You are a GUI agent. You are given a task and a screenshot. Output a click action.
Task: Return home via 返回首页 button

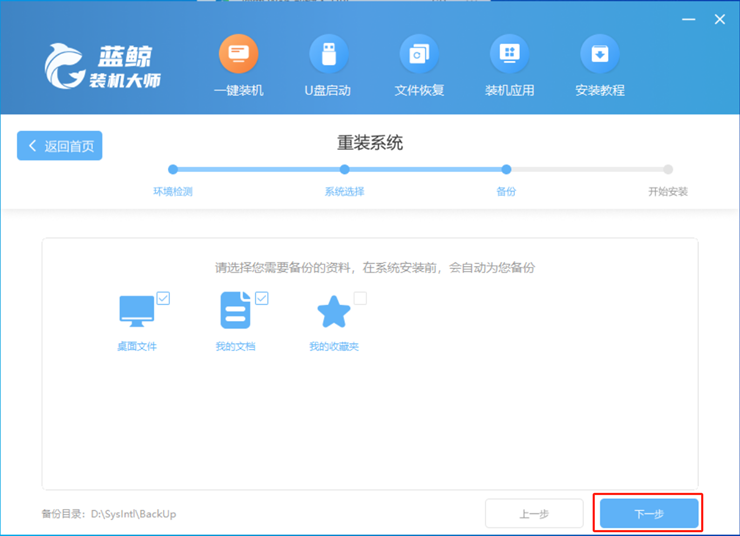click(60, 146)
